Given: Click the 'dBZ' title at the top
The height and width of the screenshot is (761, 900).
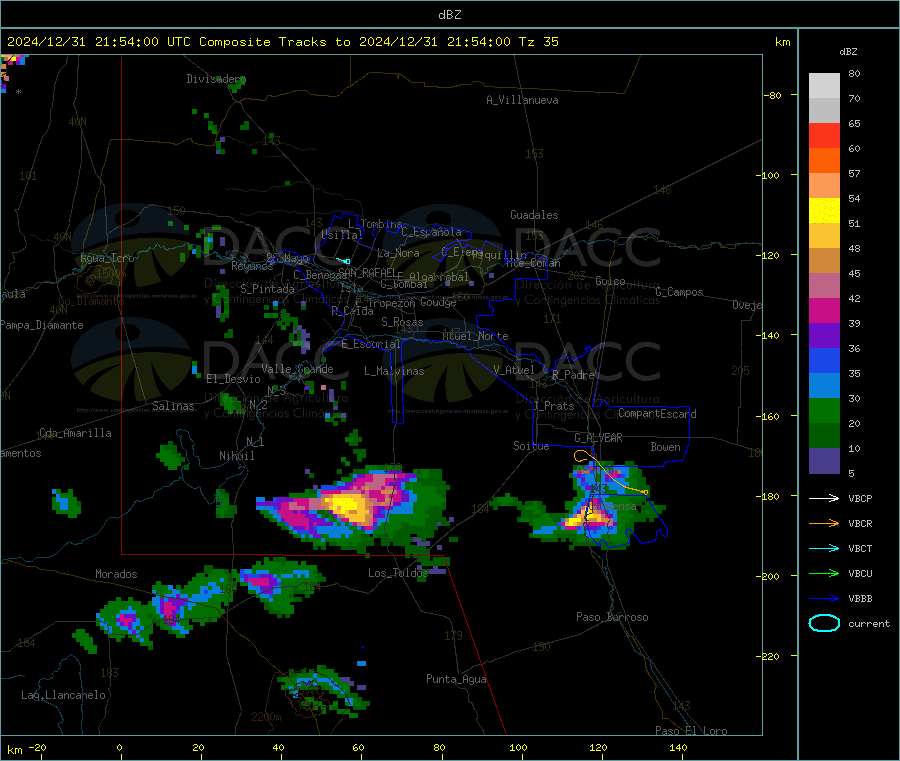Looking at the screenshot, I should (x=449, y=15).
